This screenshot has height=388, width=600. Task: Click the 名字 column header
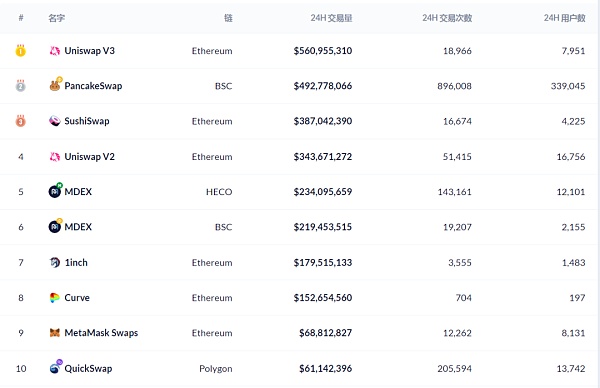tap(57, 18)
